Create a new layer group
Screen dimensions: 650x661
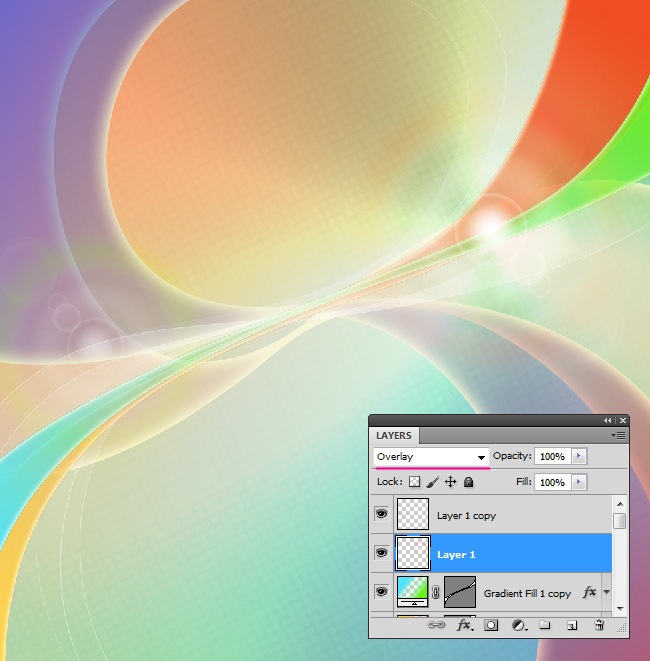pyautogui.click(x=545, y=625)
